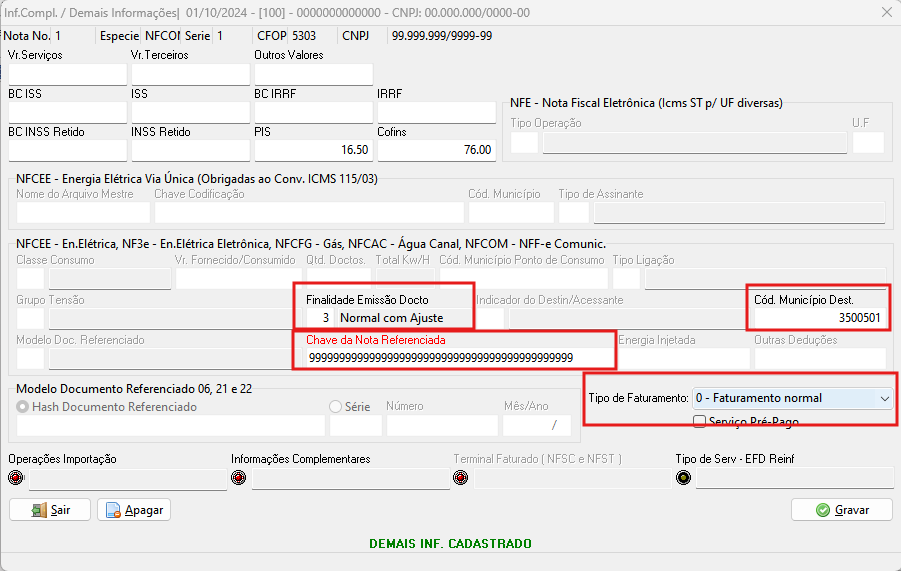Click the Nota No. field
This screenshot has height=571, width=901.
(x=73, y=36)
